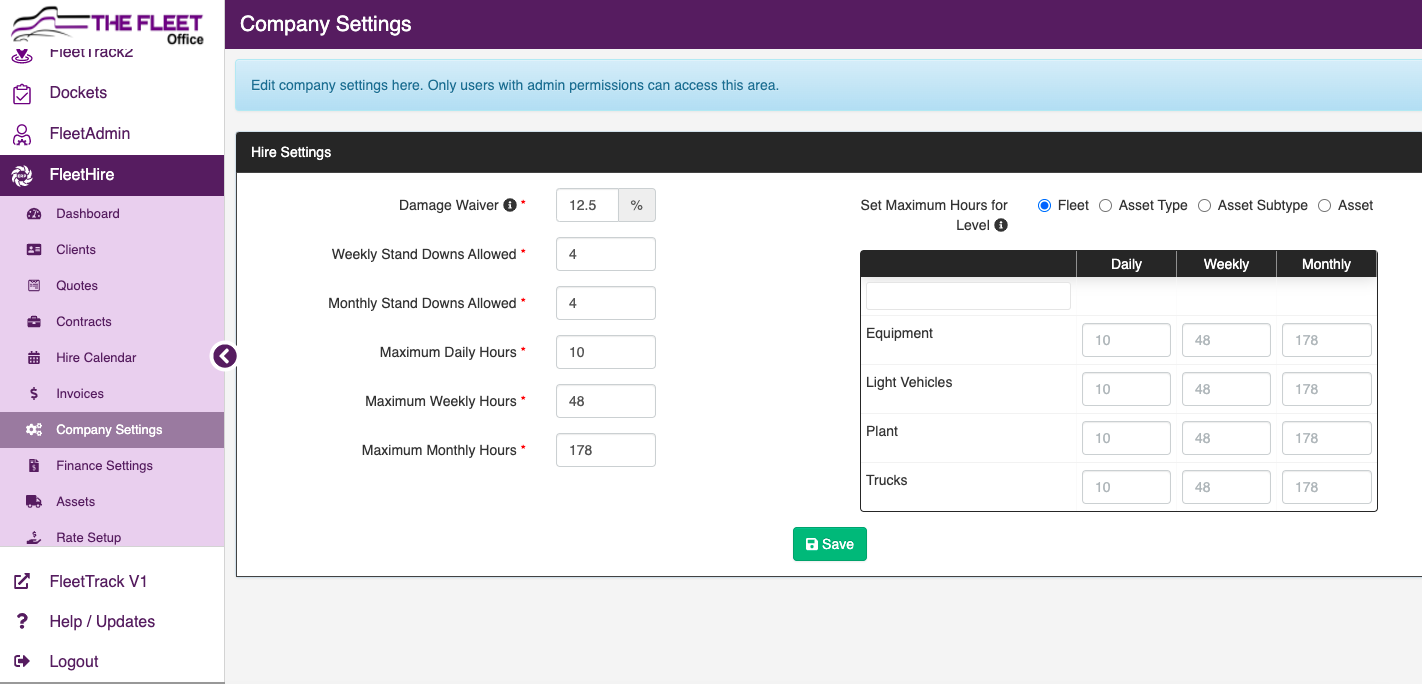Click The Fleet Office logo

click(x=108, y=24)
